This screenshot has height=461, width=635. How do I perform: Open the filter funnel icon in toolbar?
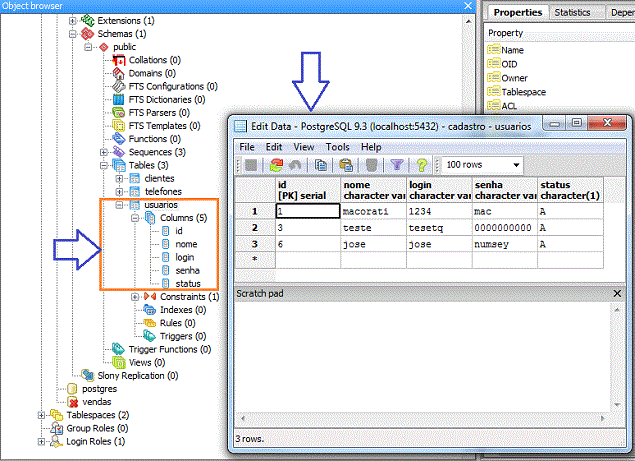(397, 165)
